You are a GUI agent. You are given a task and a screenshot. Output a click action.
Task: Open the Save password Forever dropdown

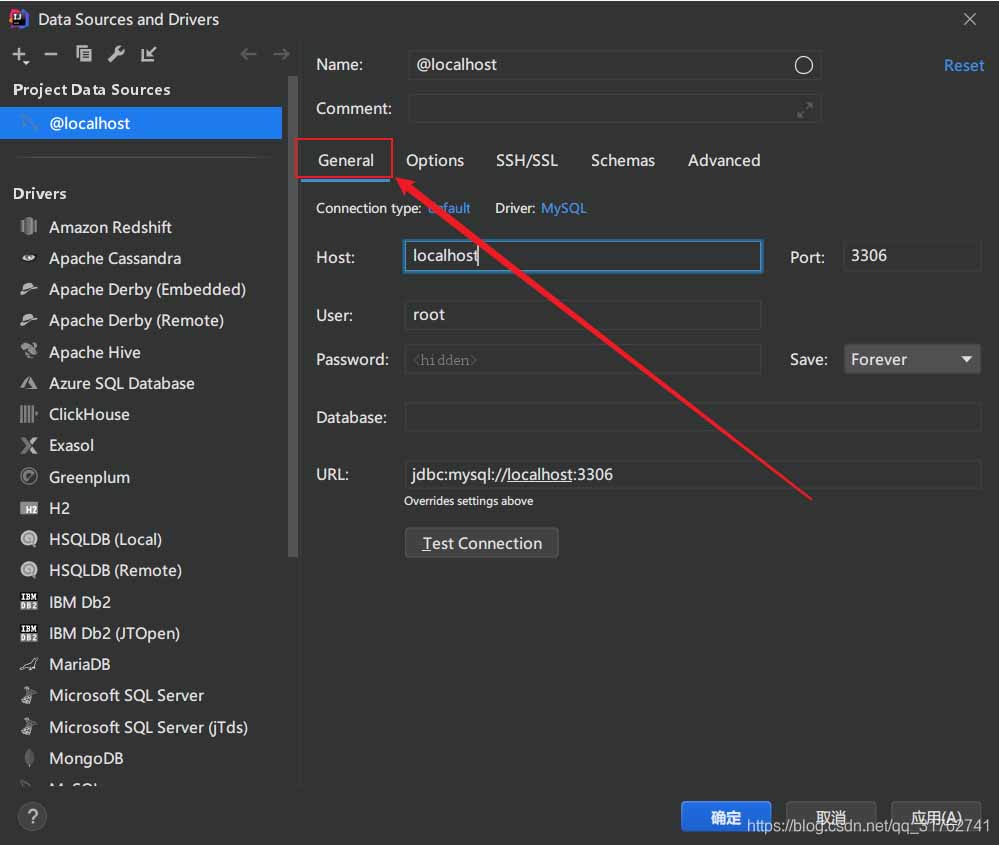[912, 359]
